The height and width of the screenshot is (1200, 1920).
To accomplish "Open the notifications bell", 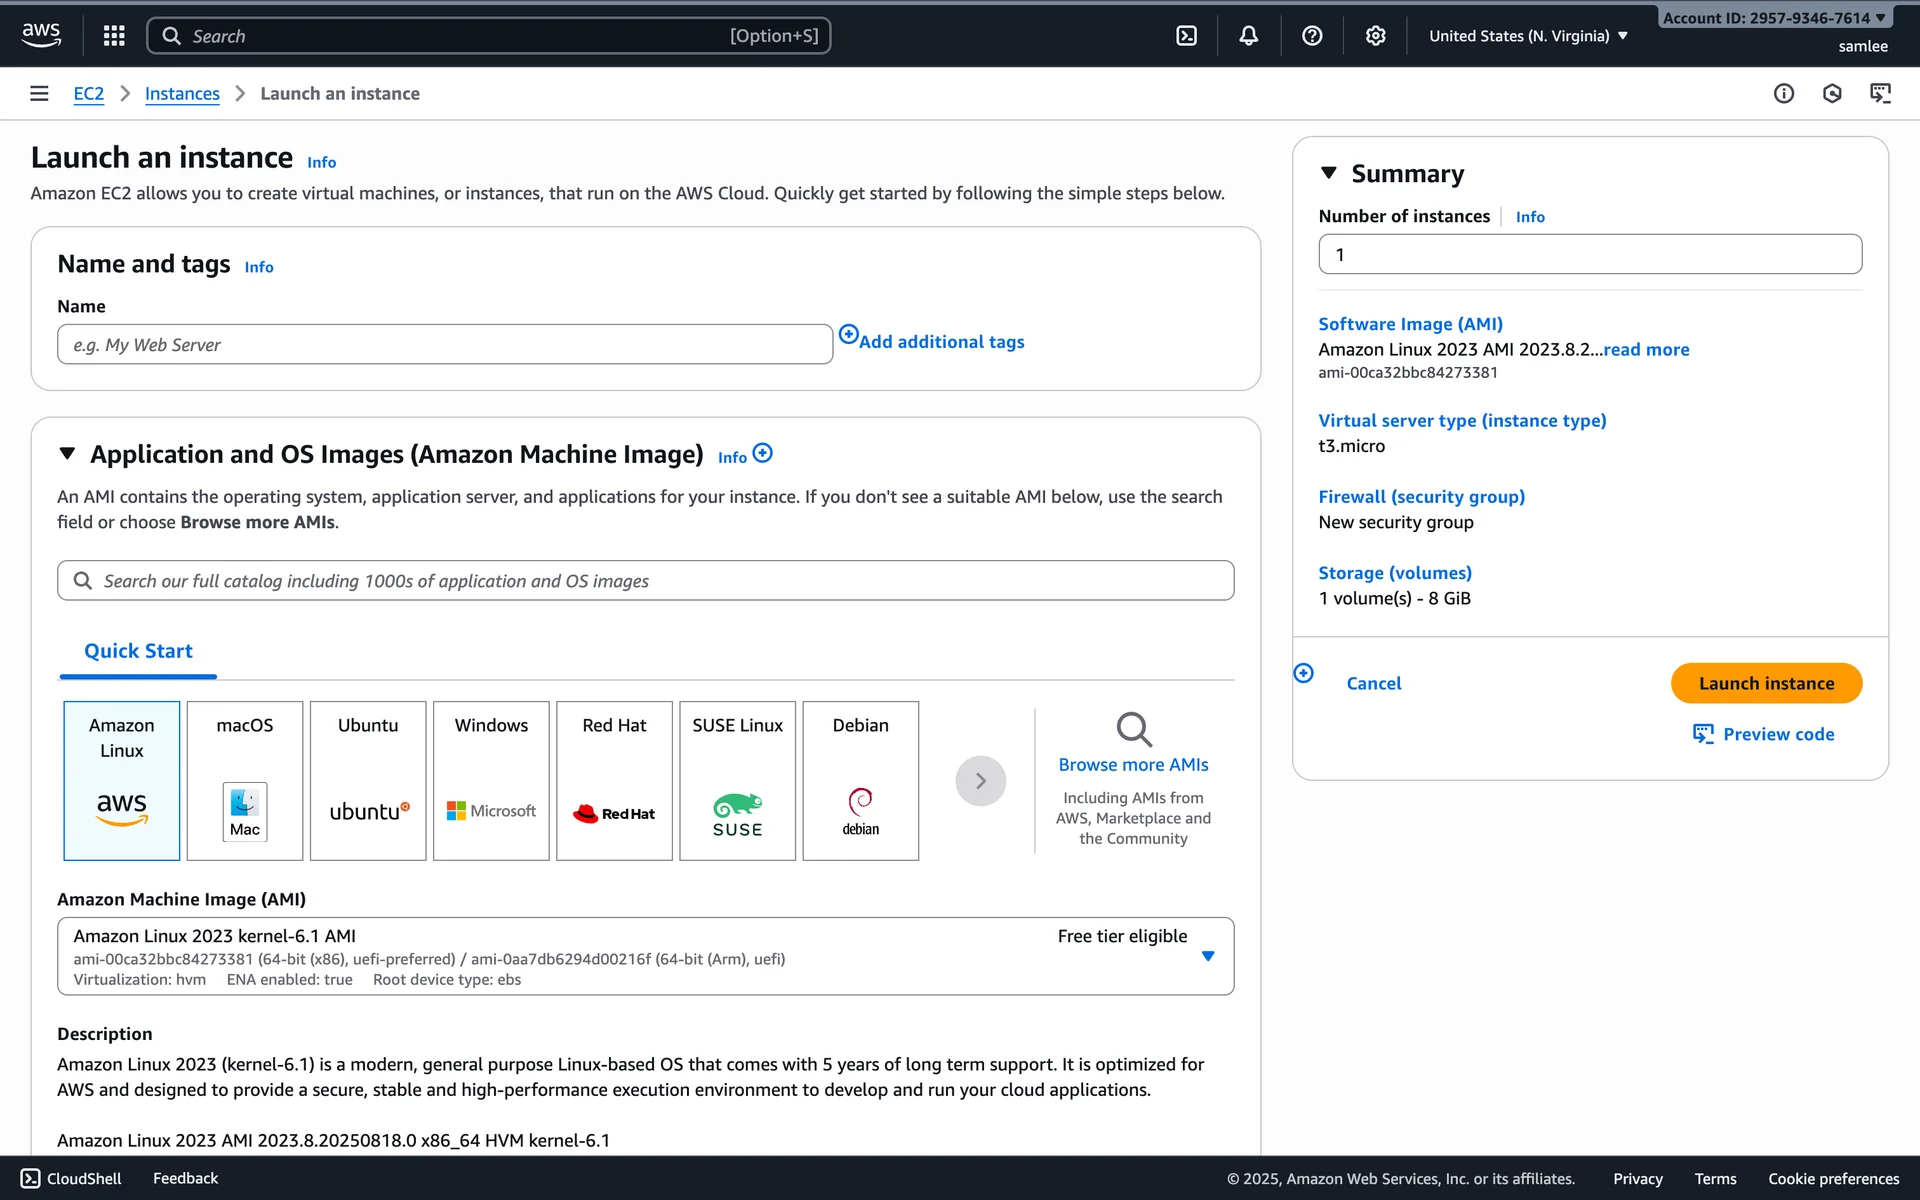I will click(1248, 36).
